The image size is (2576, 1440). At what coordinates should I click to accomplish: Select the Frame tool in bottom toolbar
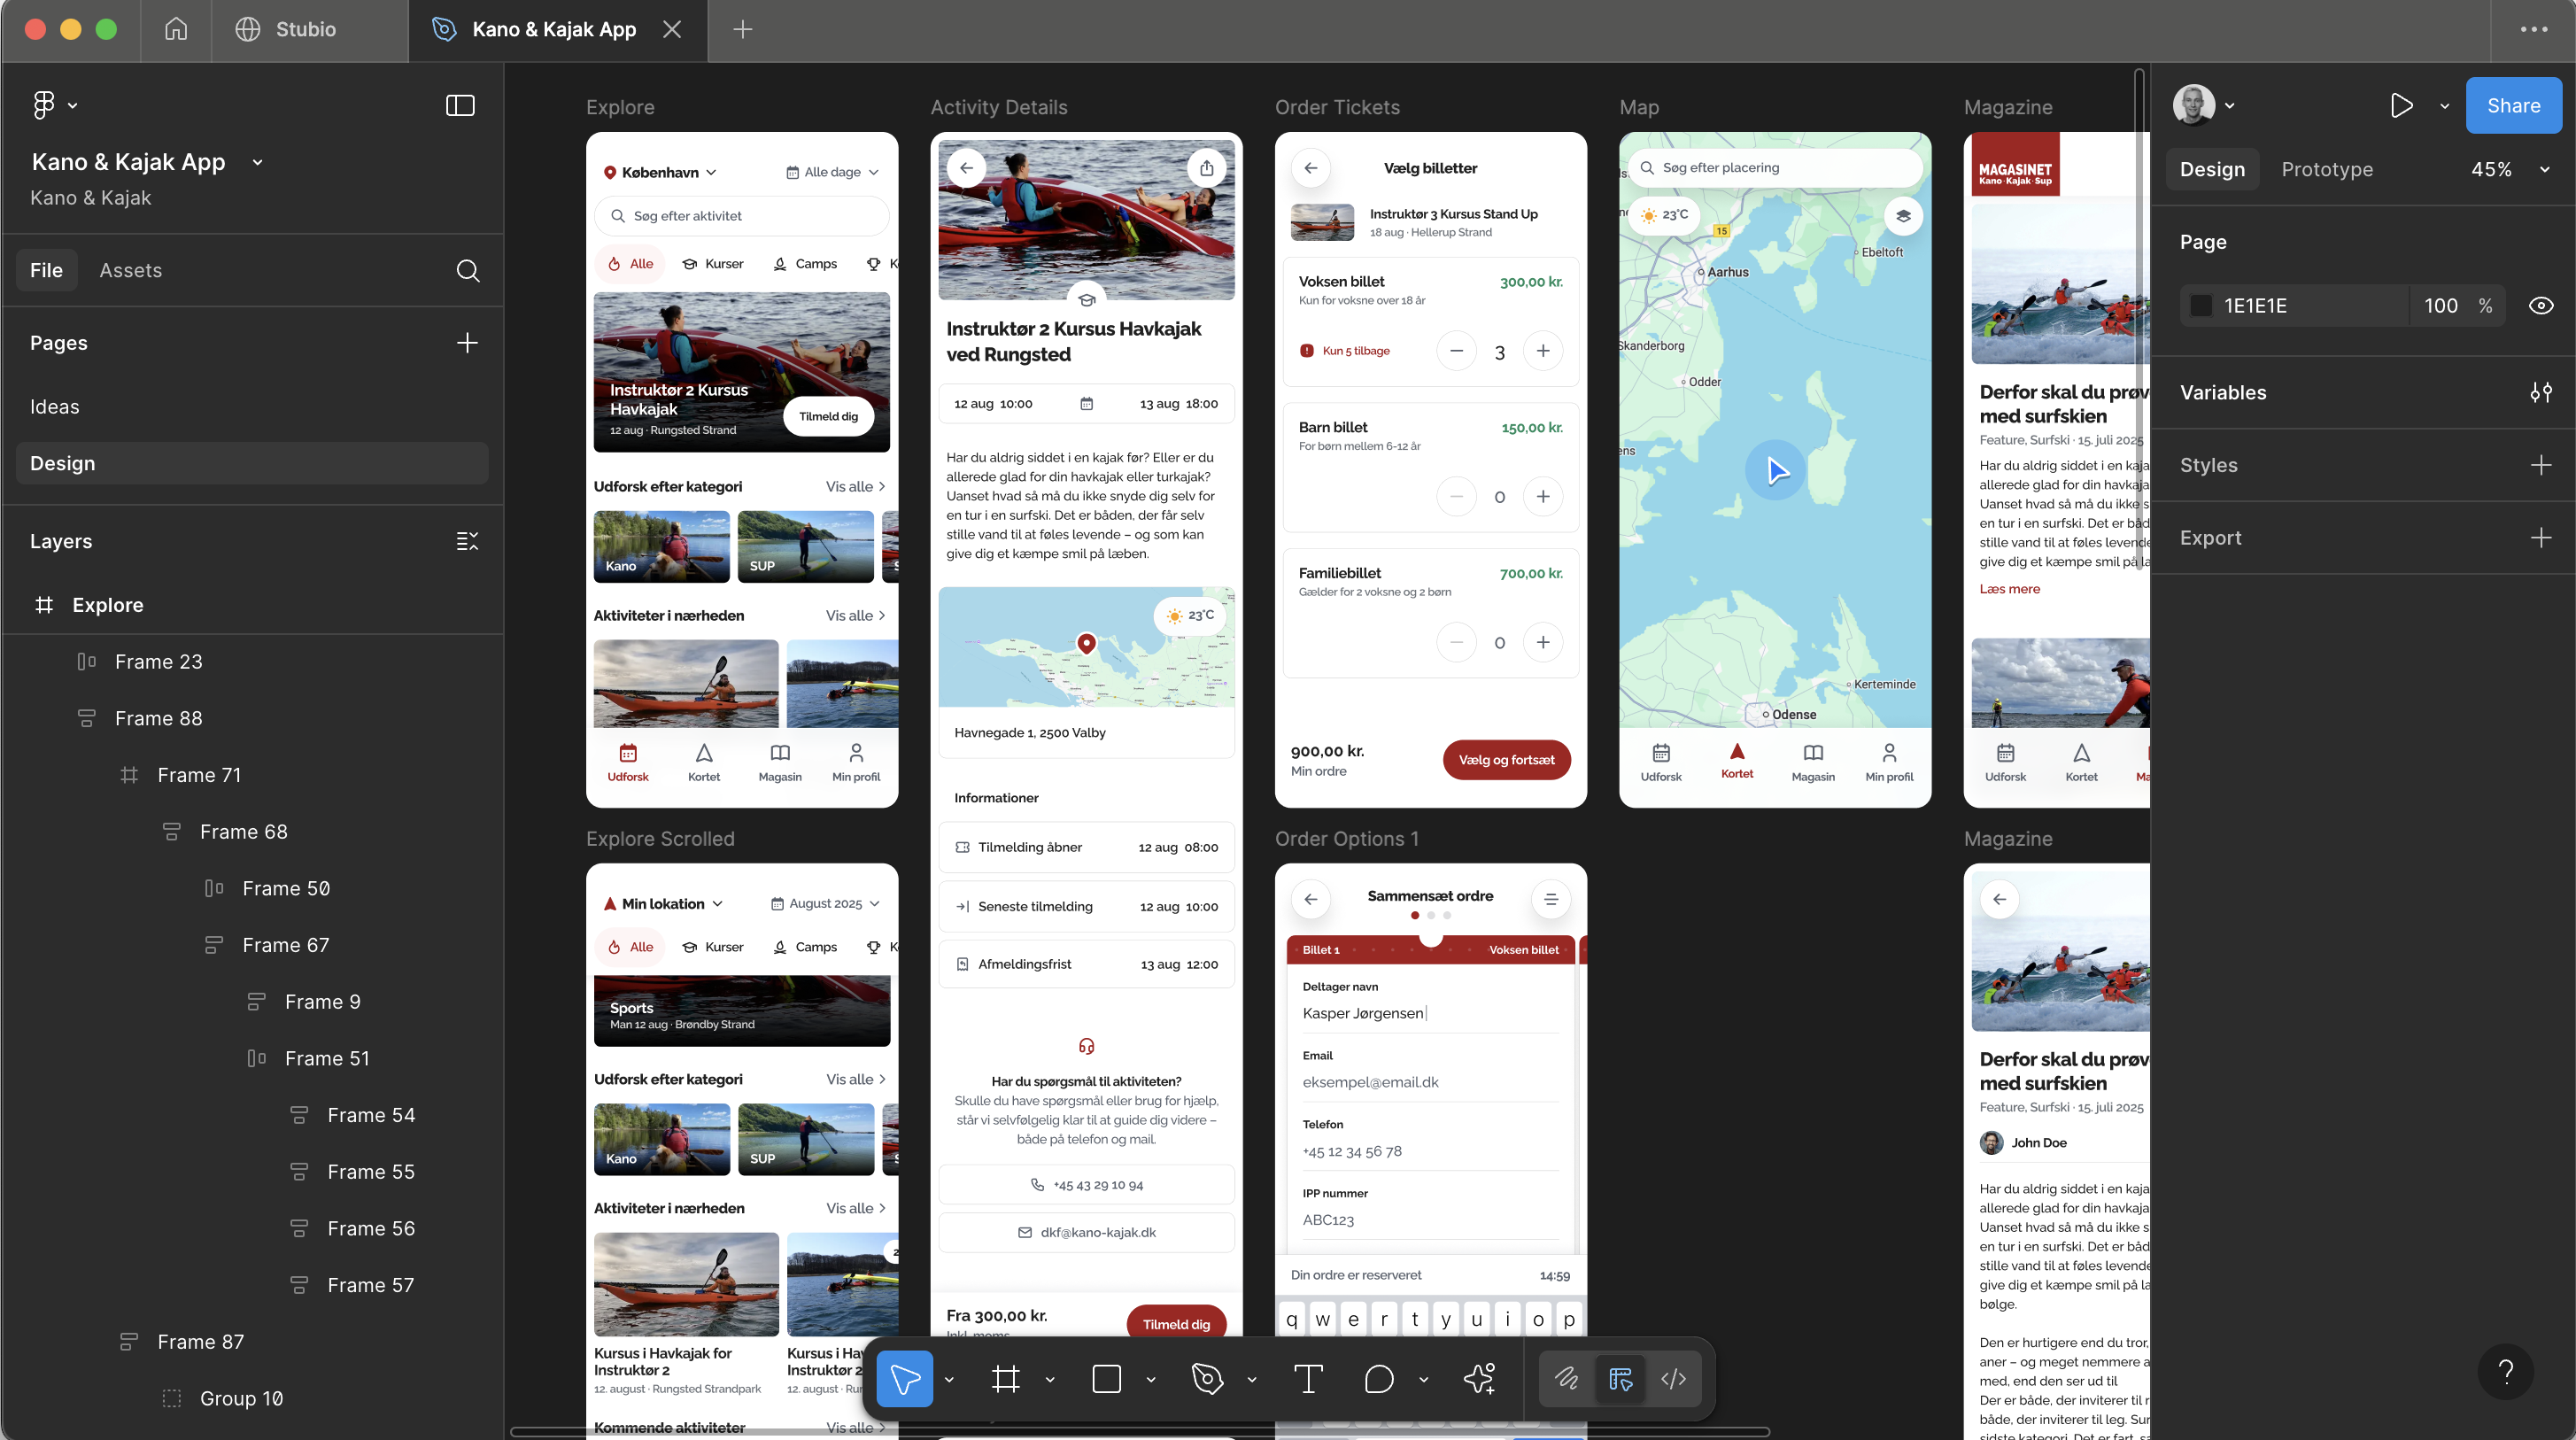click(1005, 1379)
